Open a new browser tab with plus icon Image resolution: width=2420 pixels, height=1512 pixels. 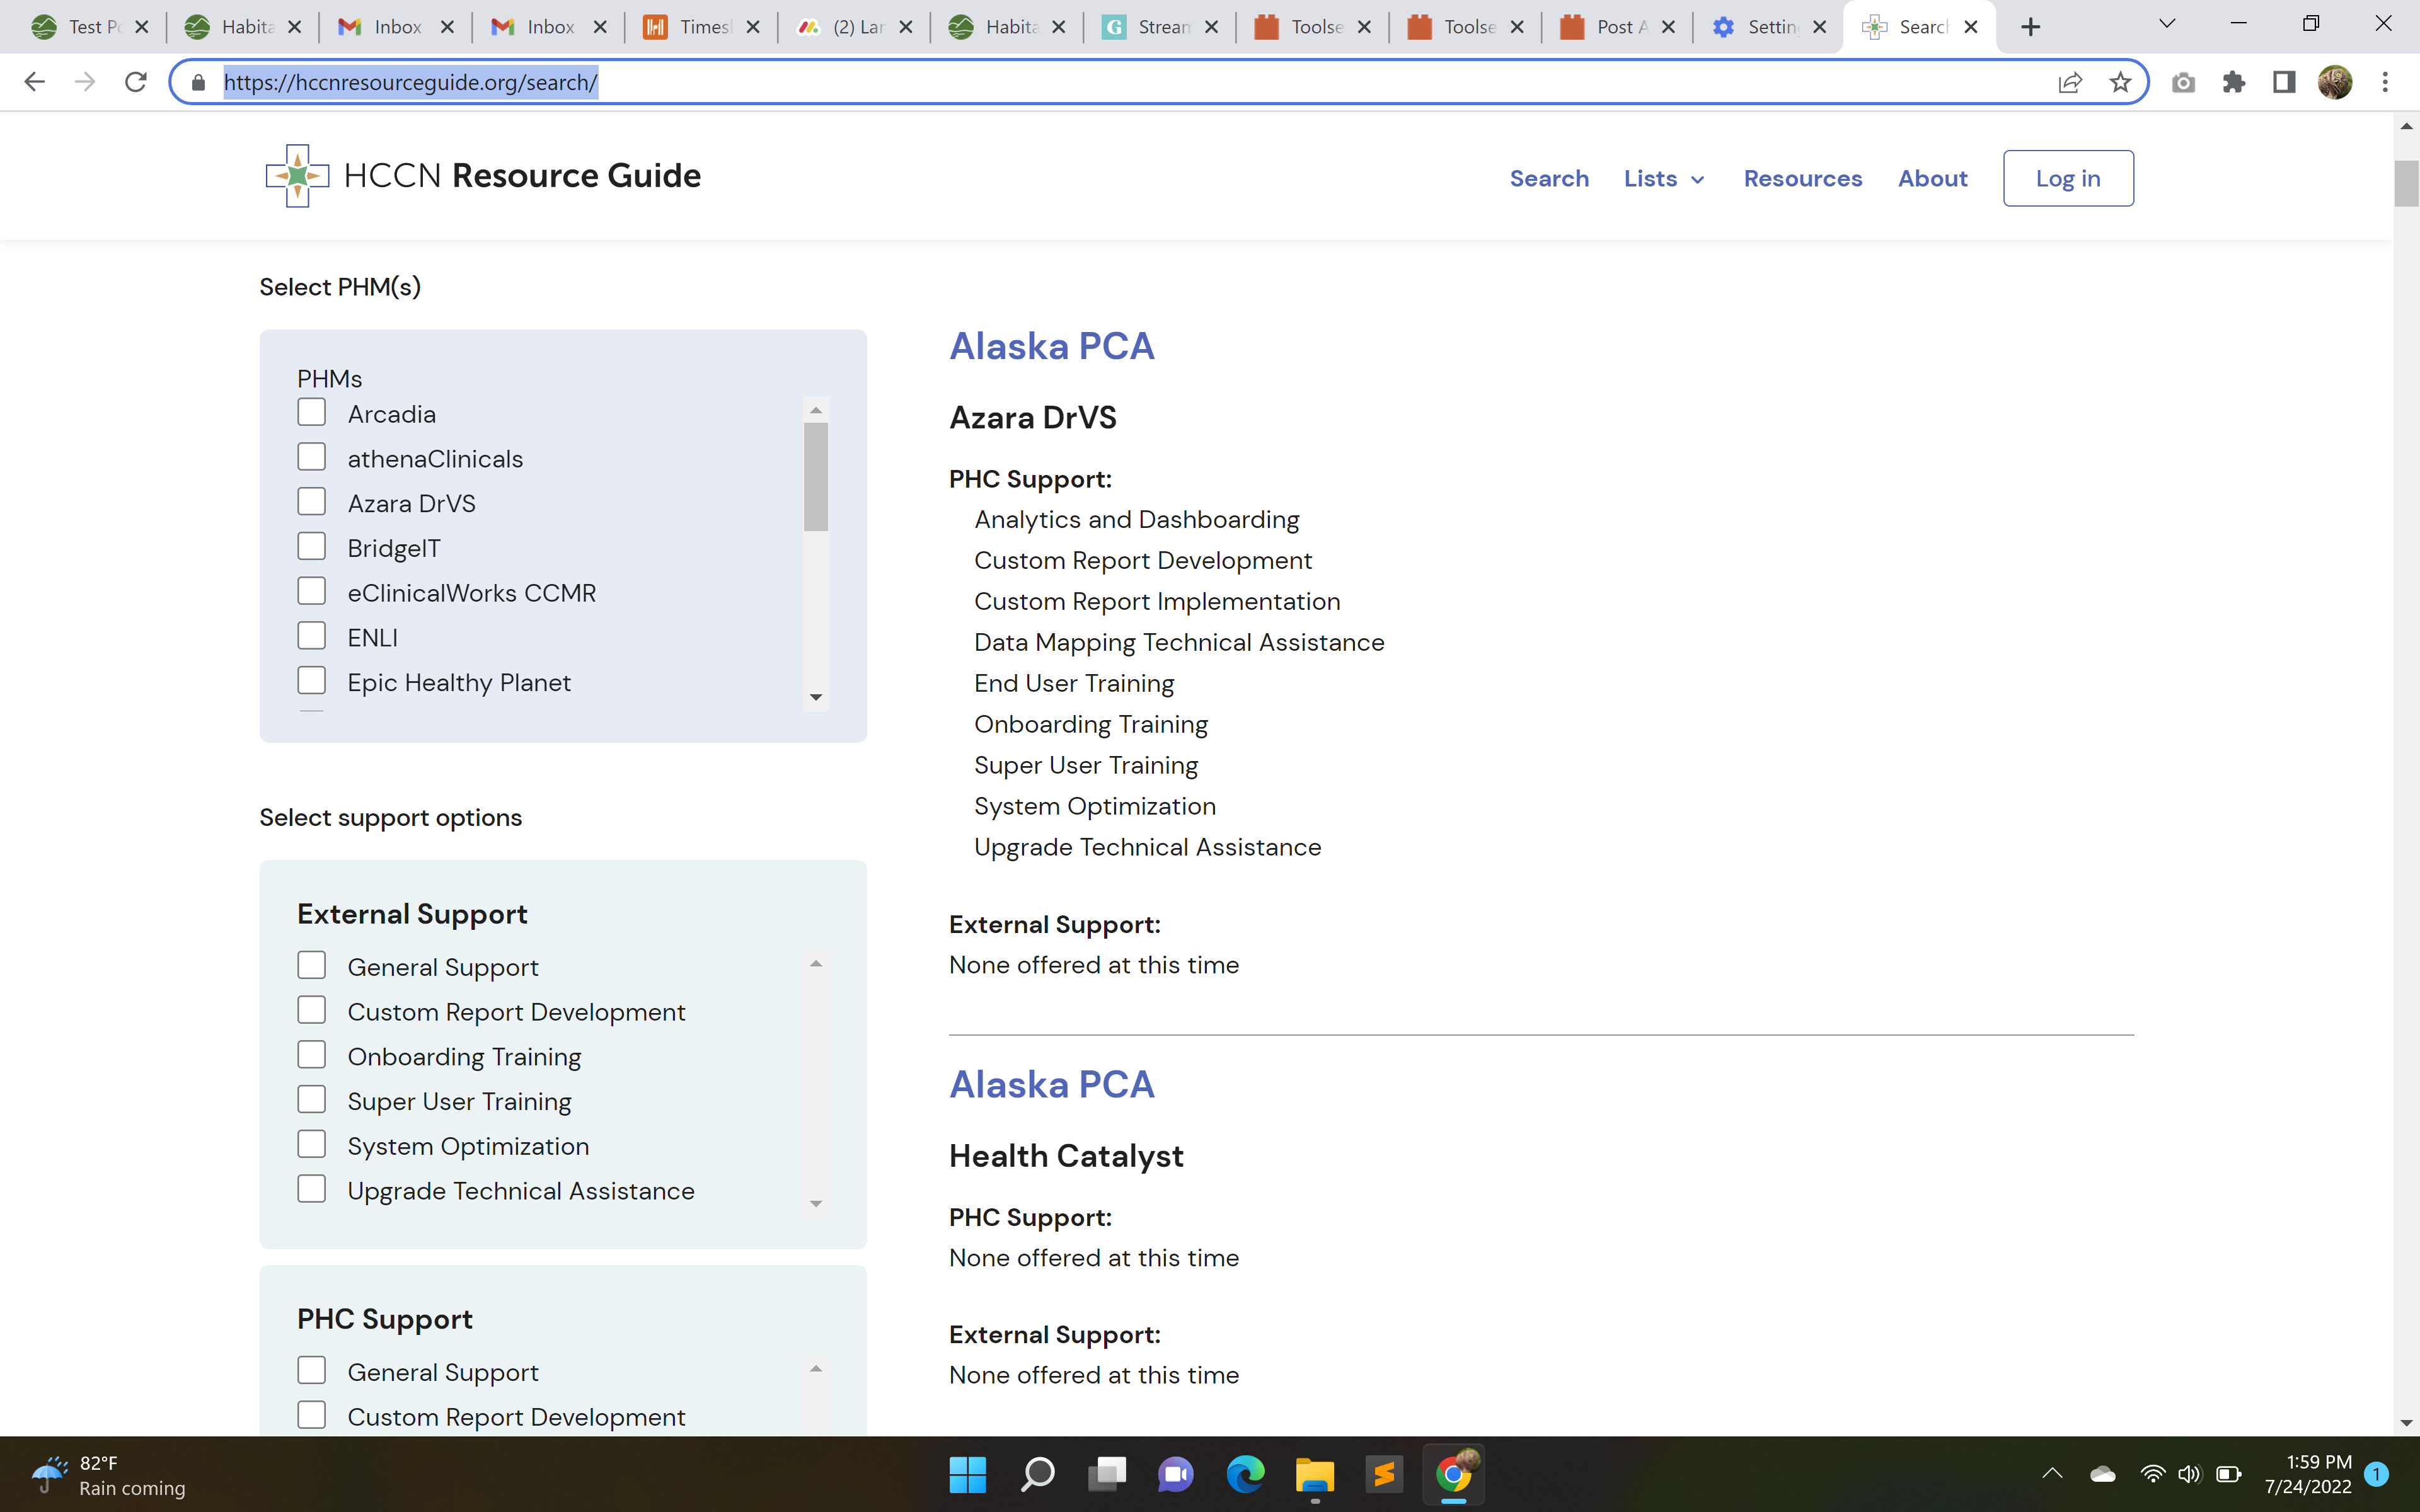point(2030,27)
